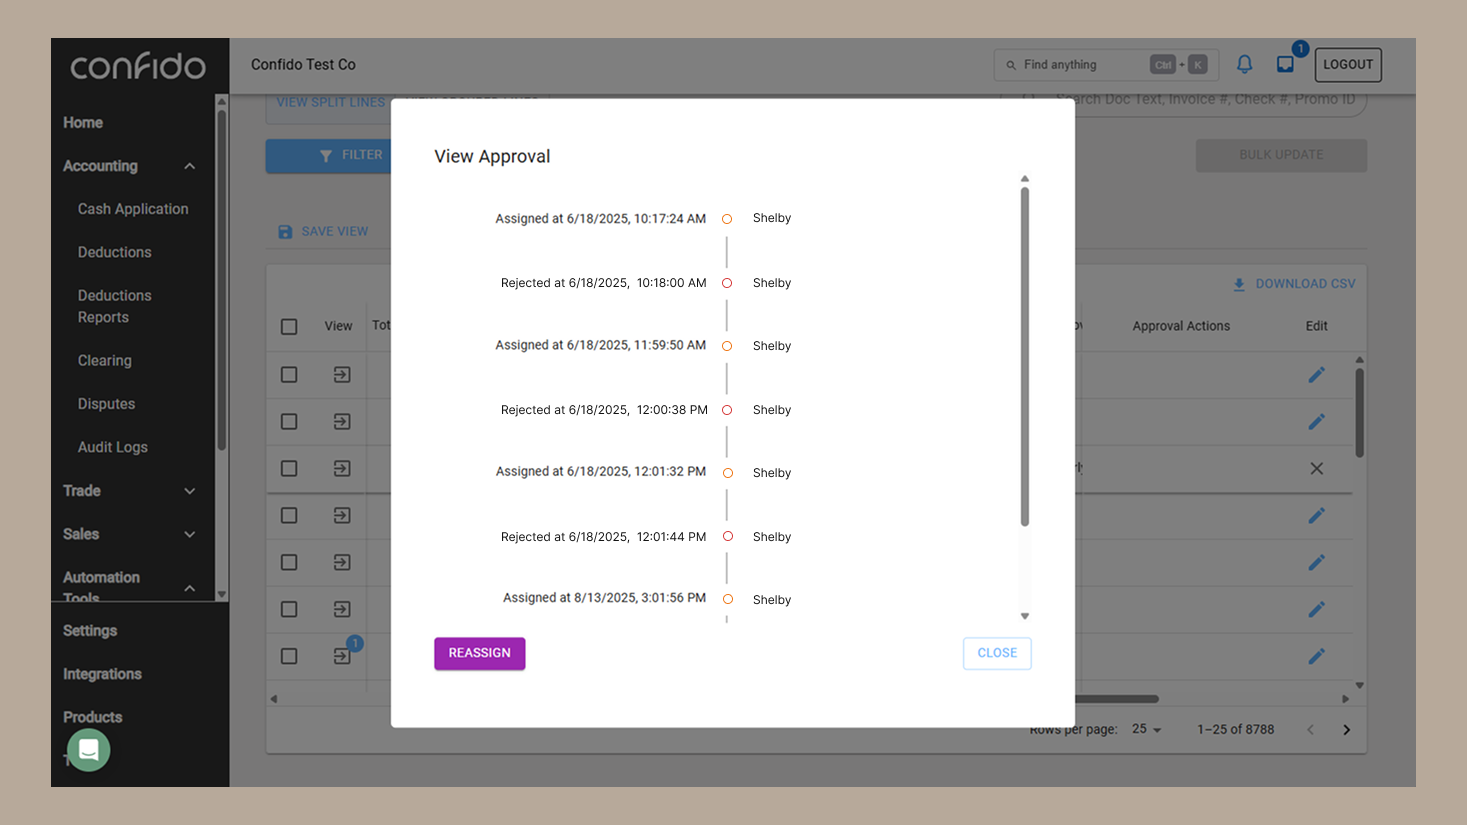
Task: Check the fifth table row checkbox
Action: [289, 562]
